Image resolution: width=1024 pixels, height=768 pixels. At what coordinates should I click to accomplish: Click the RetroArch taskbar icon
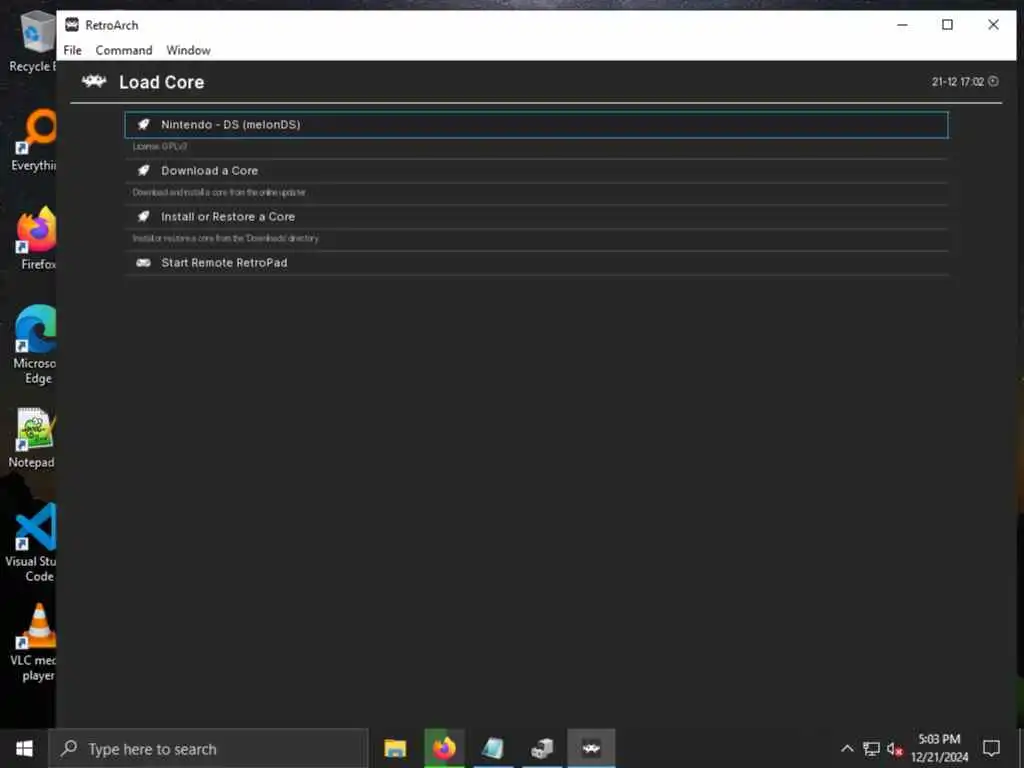591,748
